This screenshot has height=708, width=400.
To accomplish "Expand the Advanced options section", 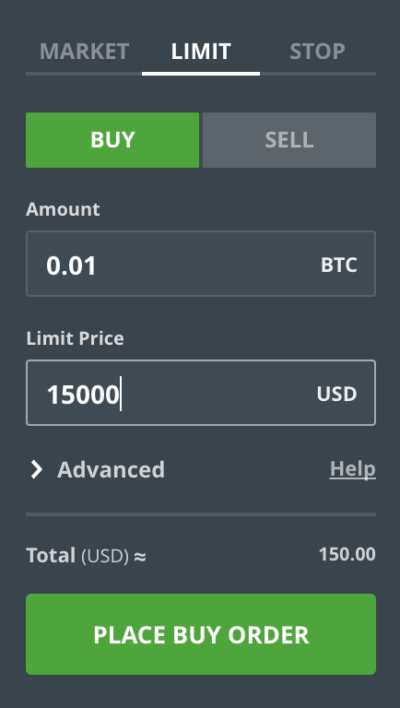I will [x=98, y=470].
